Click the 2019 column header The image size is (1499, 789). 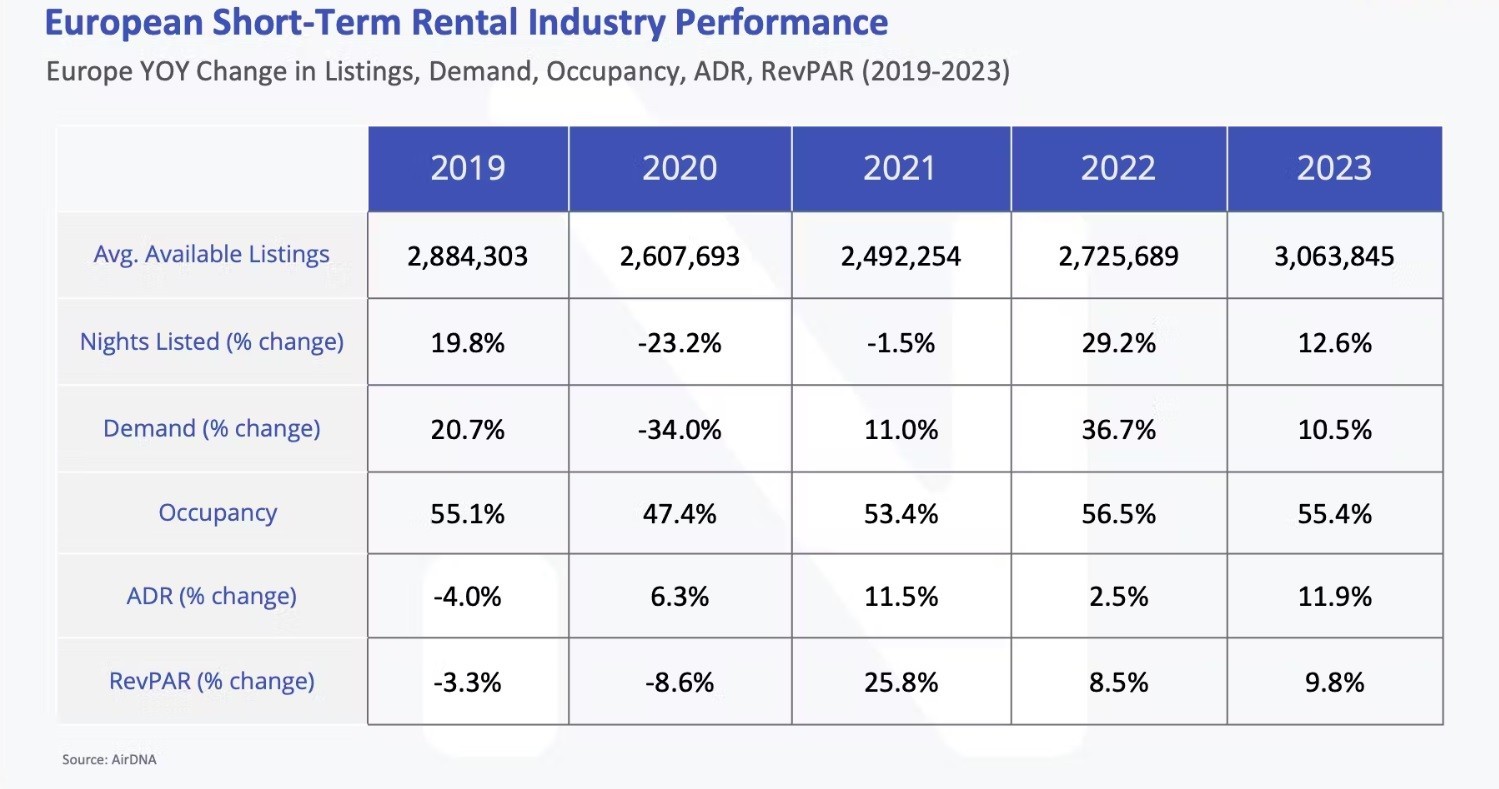467,168
